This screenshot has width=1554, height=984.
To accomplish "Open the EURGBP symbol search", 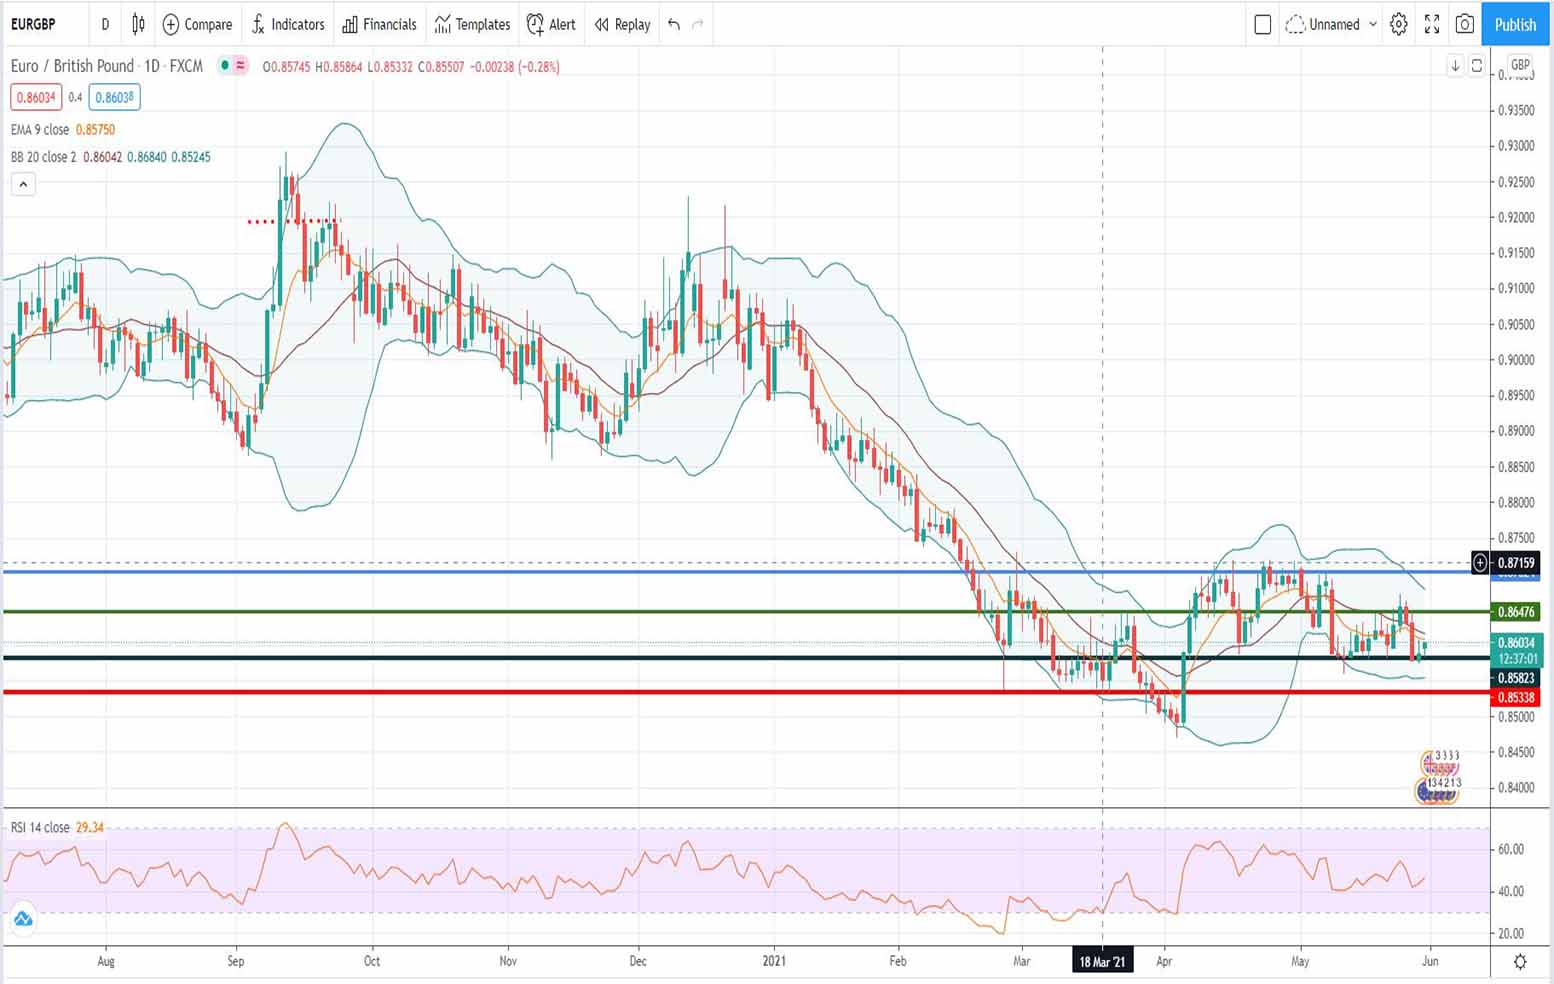I will click(x=33, y=25).
